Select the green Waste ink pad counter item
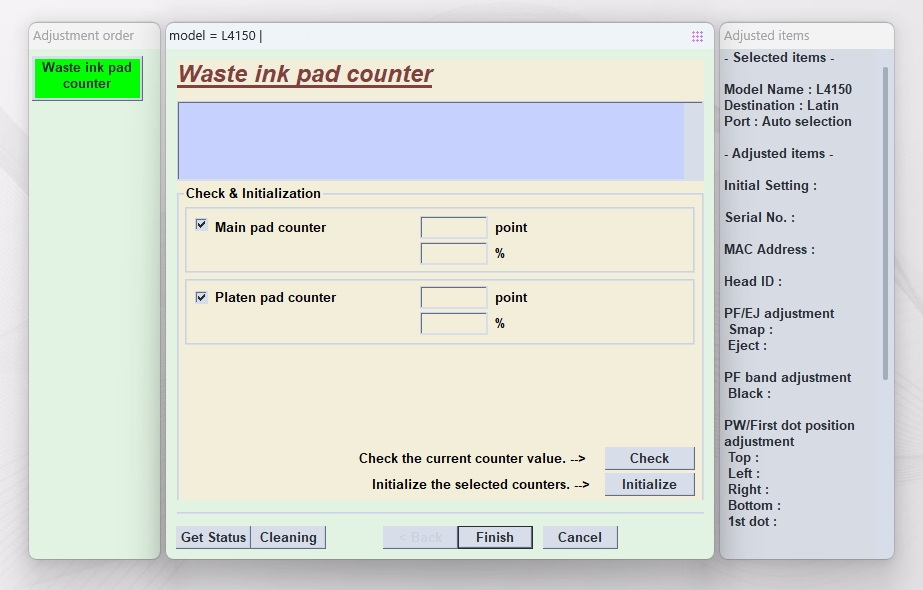 pos(87,77)
